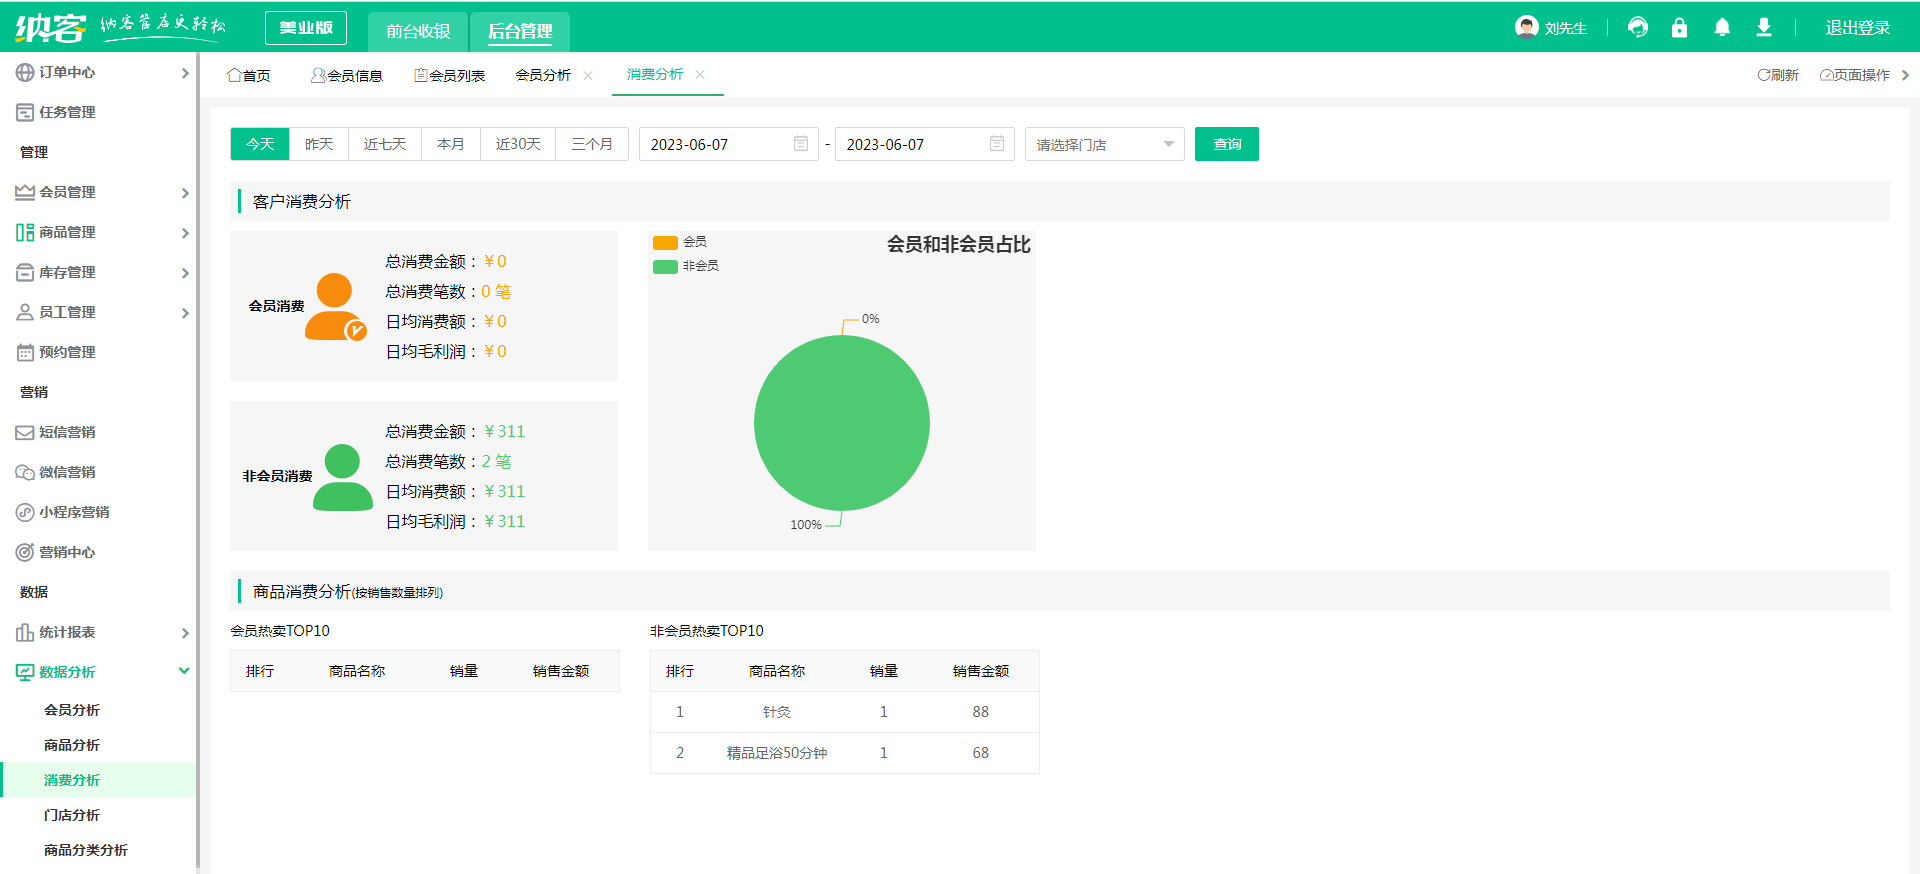Open start date calendar icon
The height and width of the screenshot is (874, 1920).
pyautogui.click(x=800, y=144)
